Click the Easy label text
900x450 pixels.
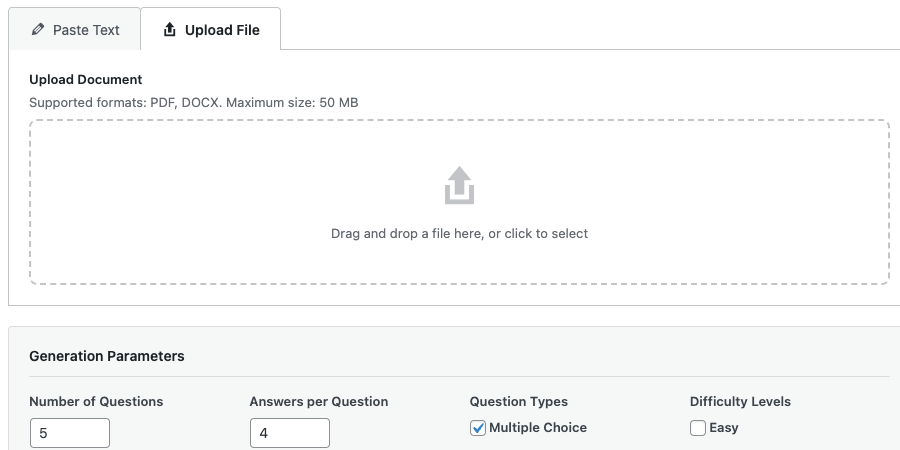coord(724,428)
